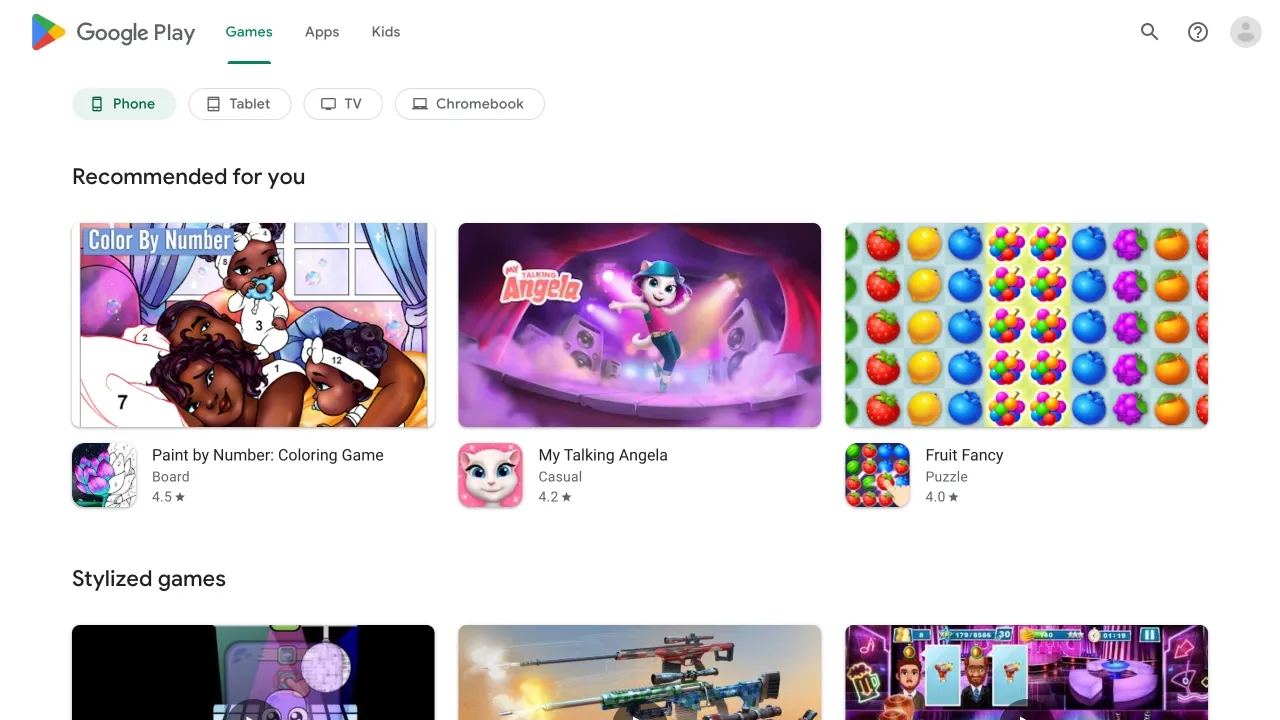The width and height of the screenshot is (1280, 720).
Task: Click the Recommended for you heading
Action: 189,177
